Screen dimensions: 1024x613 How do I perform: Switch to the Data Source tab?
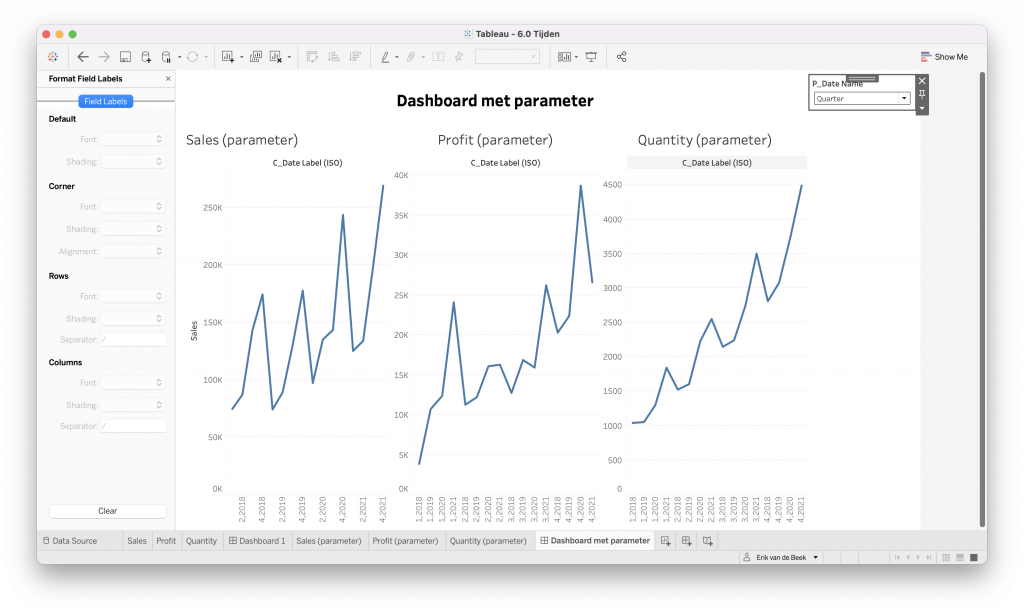tap(69, 541)
